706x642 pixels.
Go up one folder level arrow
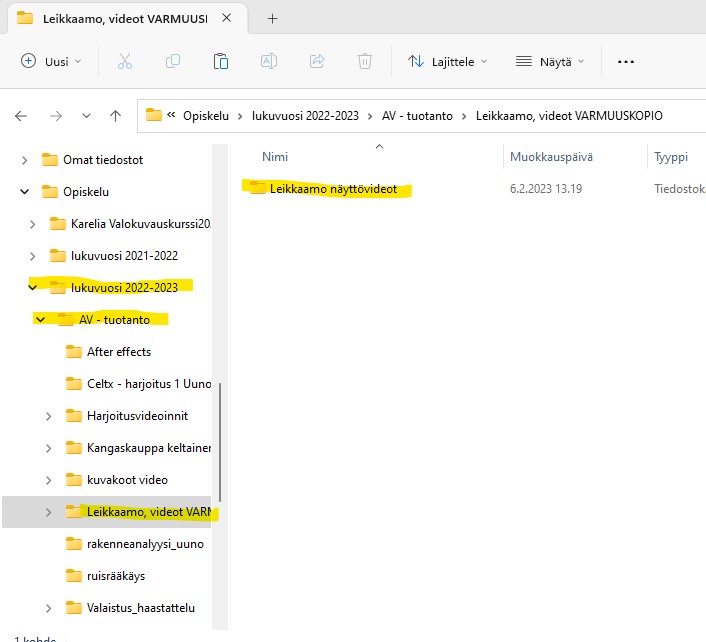(x=116, y=116)
